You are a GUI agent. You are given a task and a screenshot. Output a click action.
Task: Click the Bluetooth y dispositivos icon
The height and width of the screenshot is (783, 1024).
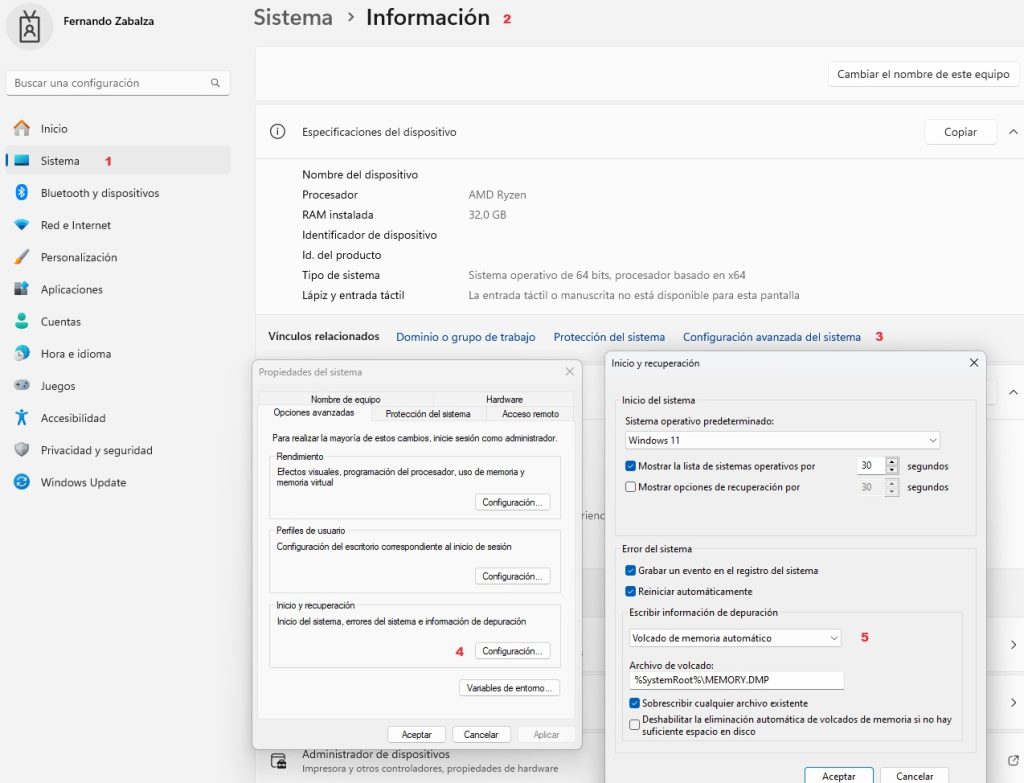click(22, 193)
